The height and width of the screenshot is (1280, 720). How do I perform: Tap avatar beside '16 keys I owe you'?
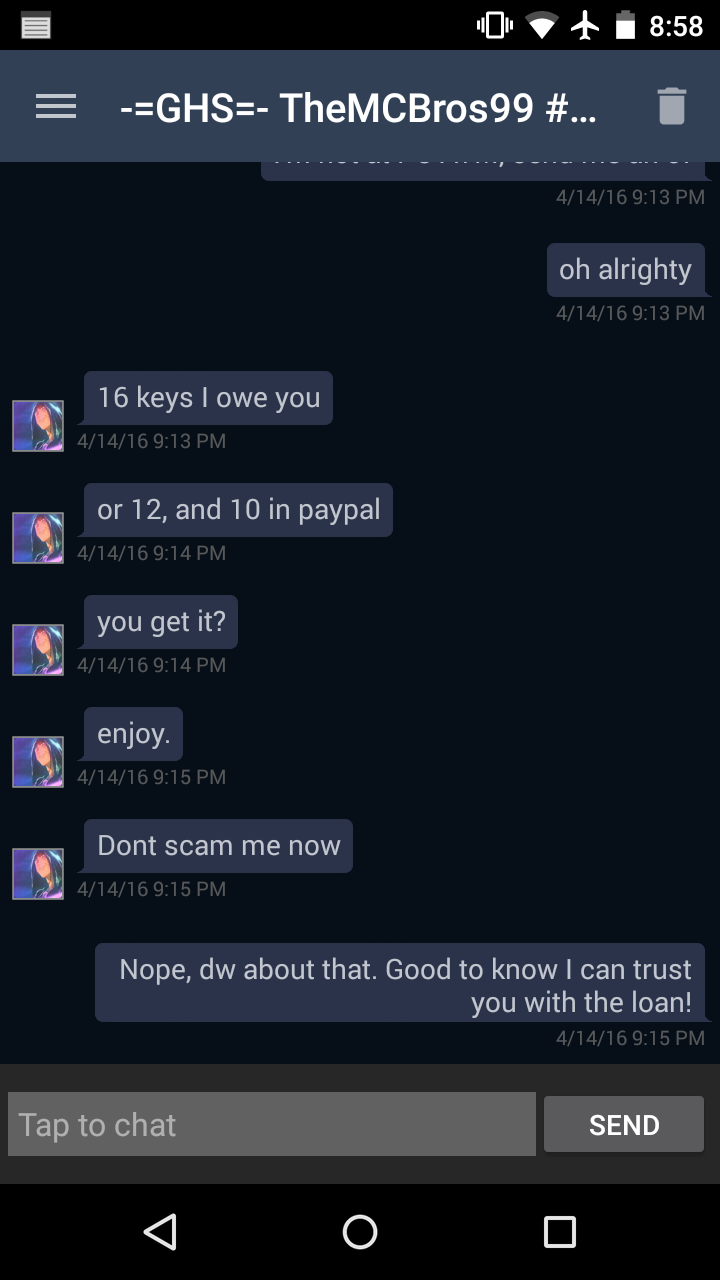point(38,426)
